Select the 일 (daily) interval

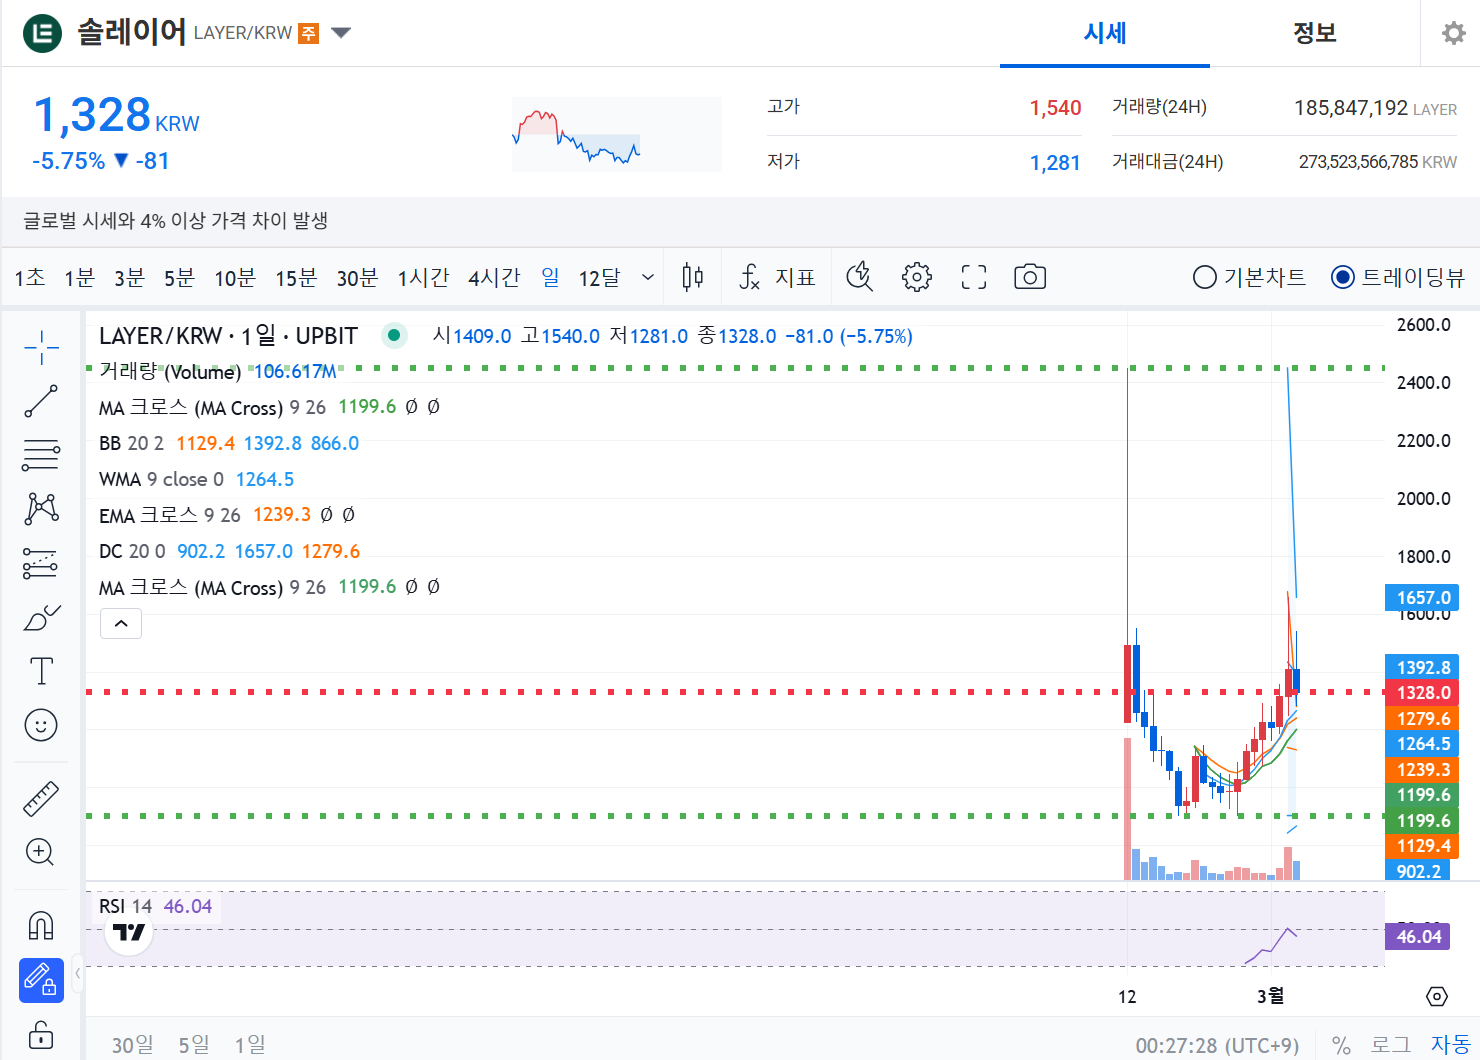(550, 277)
